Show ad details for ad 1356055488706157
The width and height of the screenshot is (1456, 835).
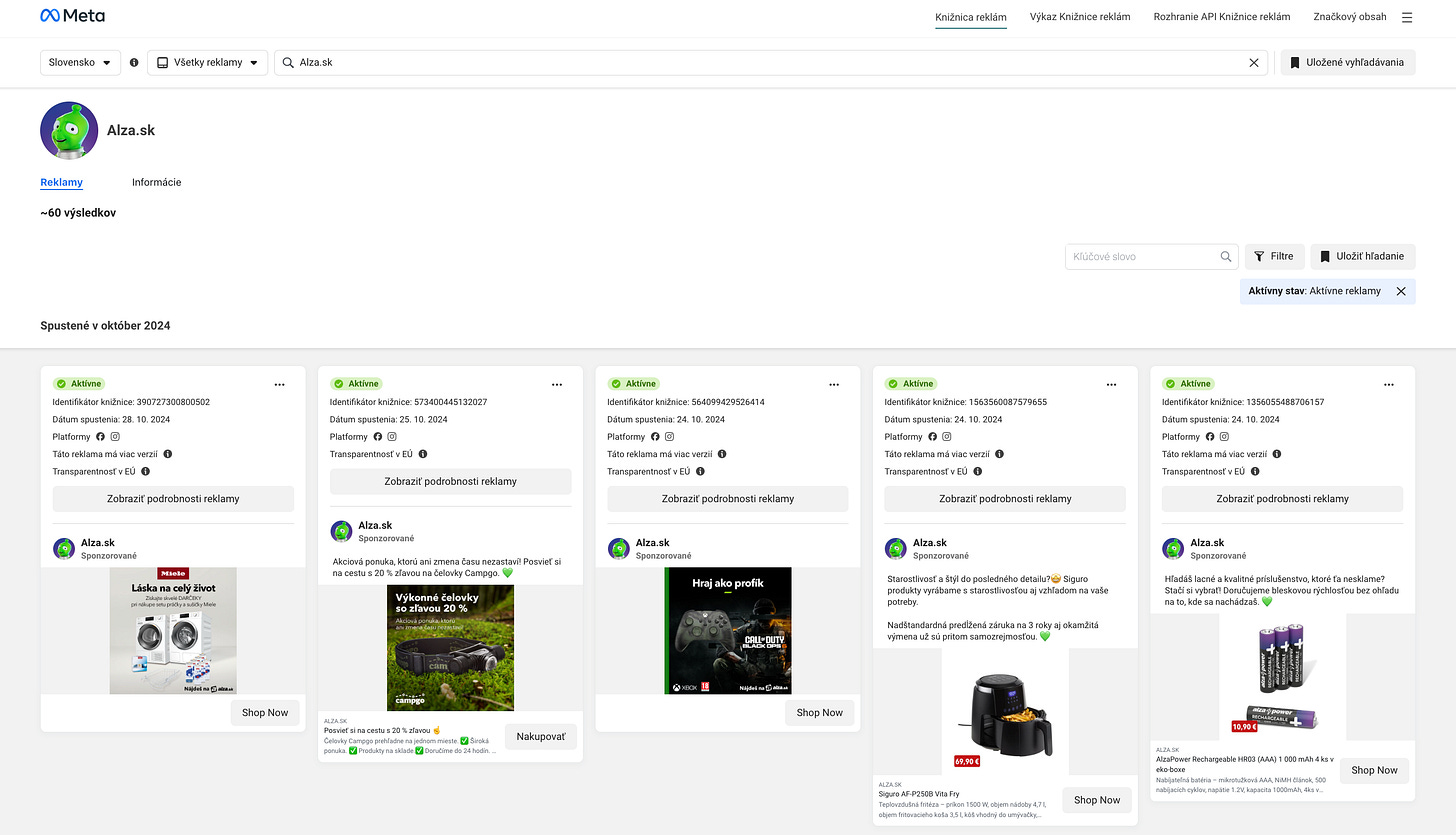(1283, 499)
